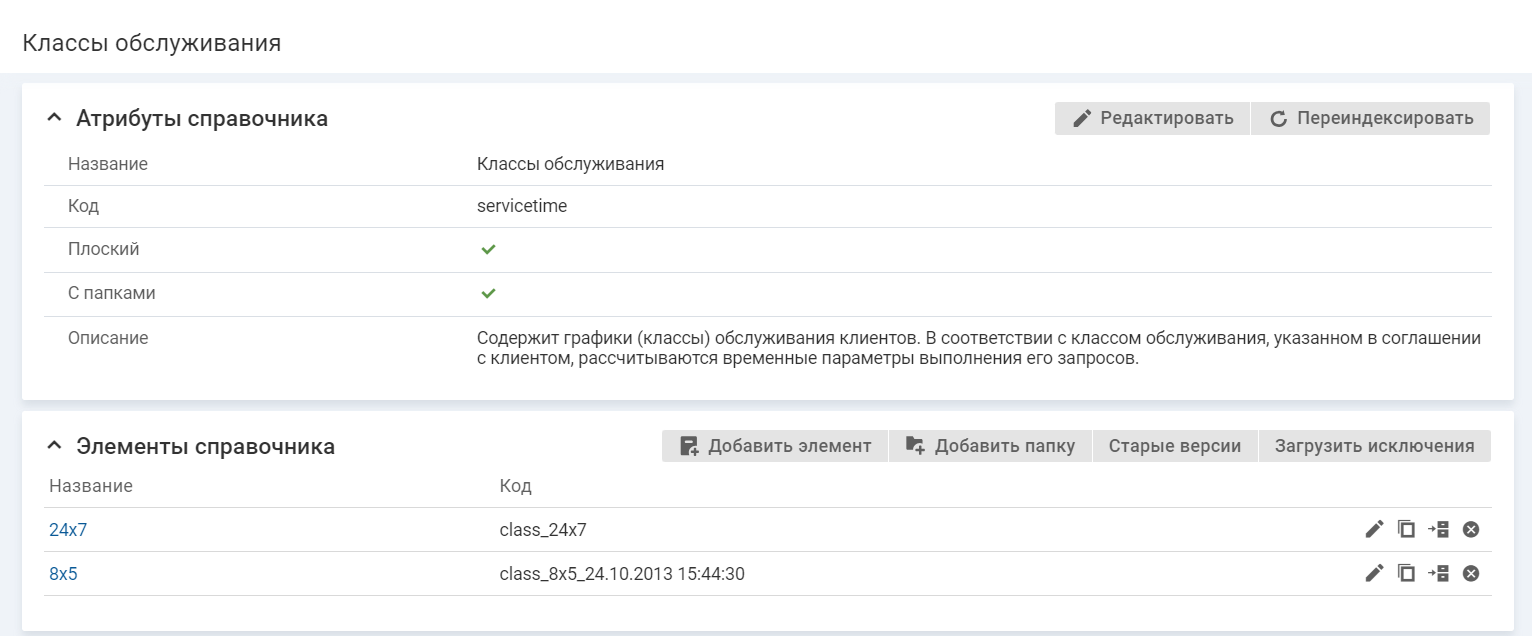Viewport: 1532px width, 636px height.
Task: Click the copy icon in the 24x7 row
Action: [1406, 529]
